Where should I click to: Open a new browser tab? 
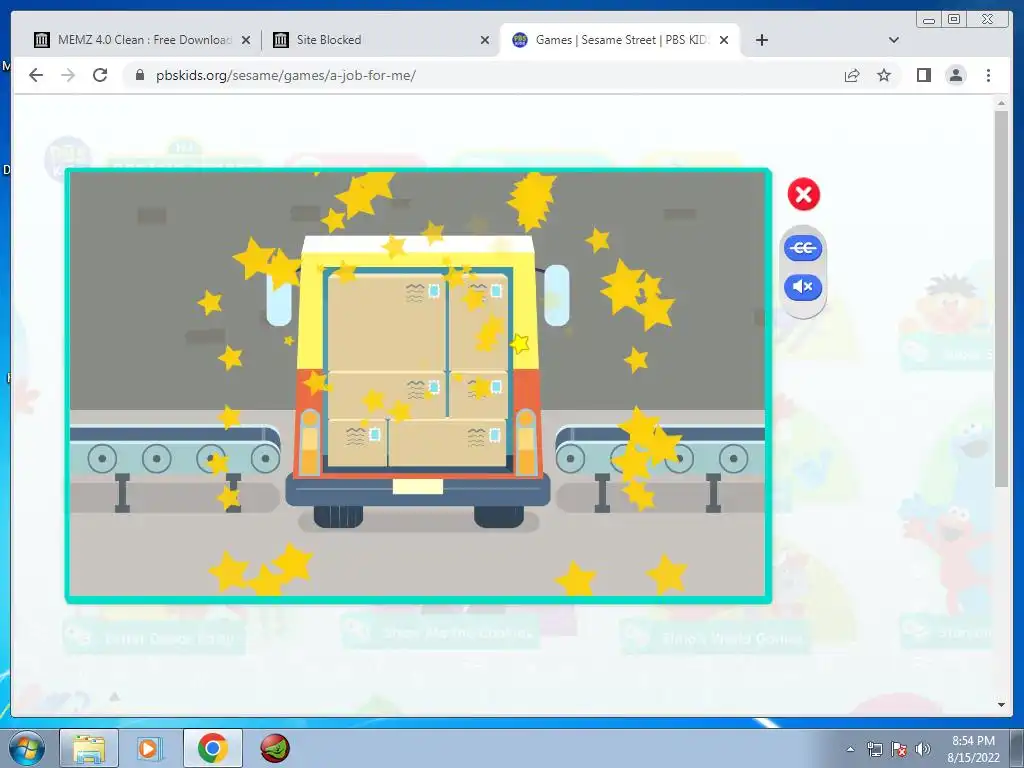point(761,40)
